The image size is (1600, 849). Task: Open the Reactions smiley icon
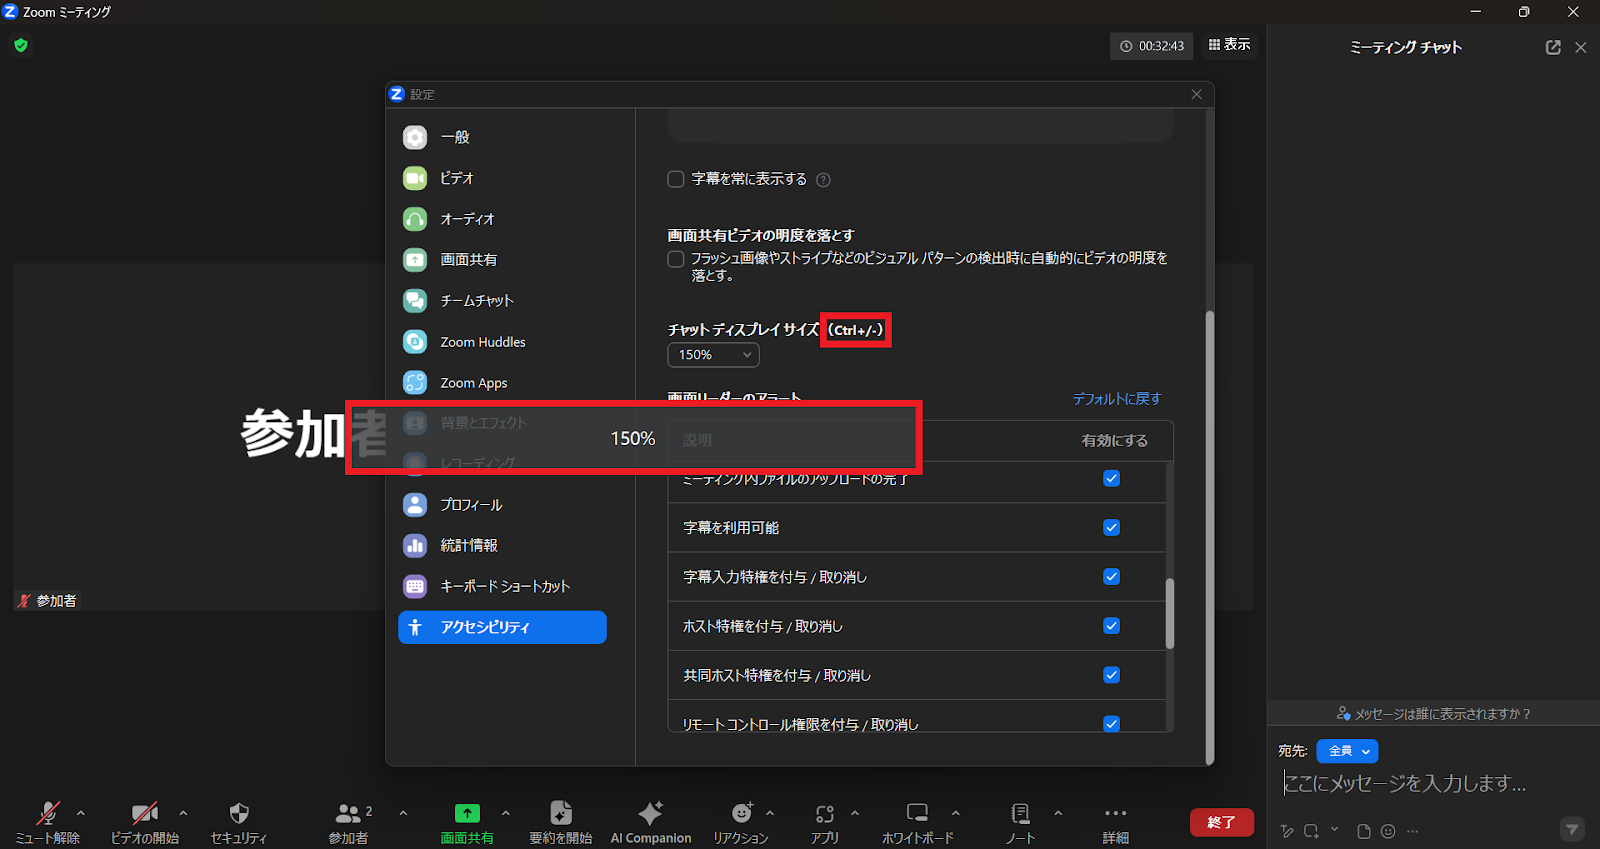[x=741, y=813]
